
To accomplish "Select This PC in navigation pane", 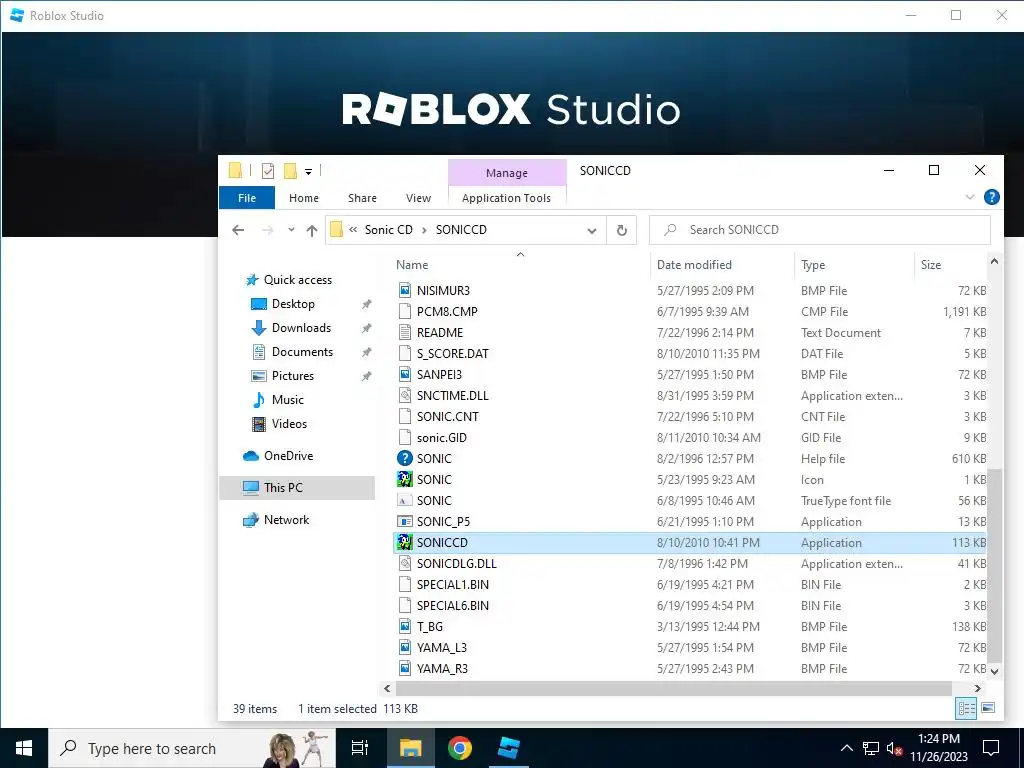I will click(297, 488).
